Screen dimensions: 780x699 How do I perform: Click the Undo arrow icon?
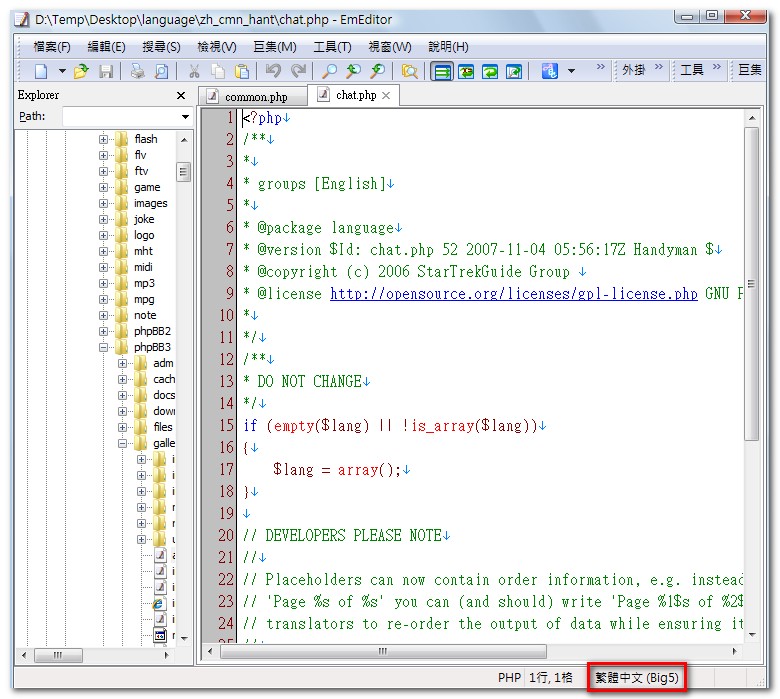click(273, 71)
